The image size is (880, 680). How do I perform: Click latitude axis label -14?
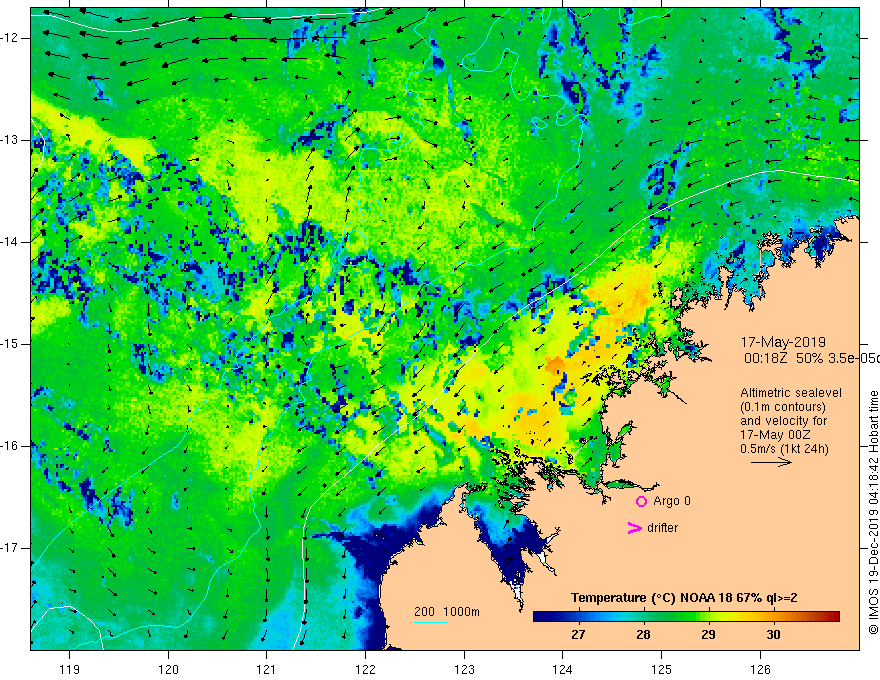[10, 242]
